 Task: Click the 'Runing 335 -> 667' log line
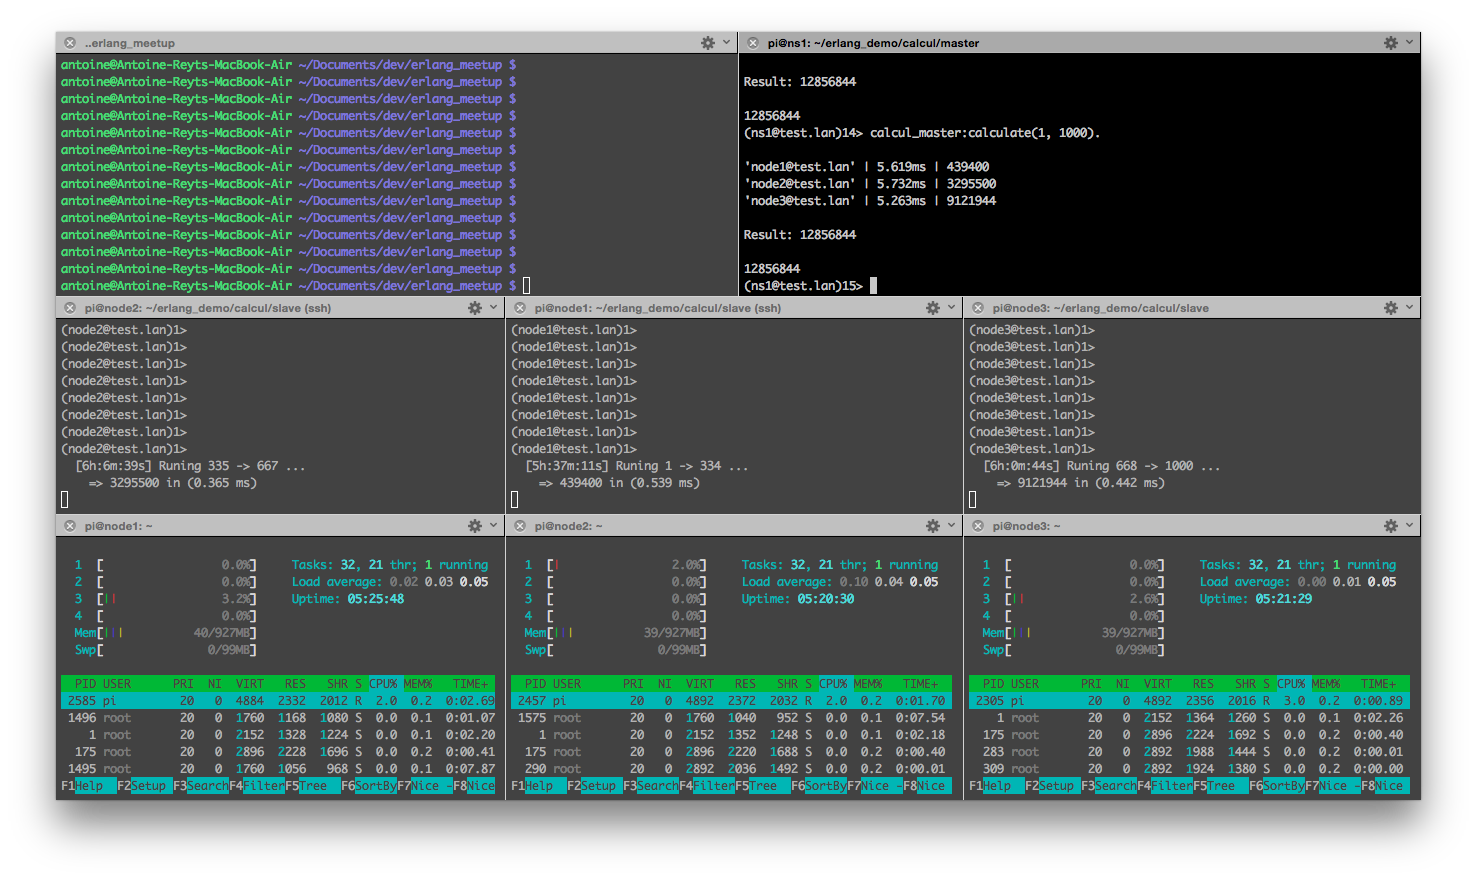(190, 466)
